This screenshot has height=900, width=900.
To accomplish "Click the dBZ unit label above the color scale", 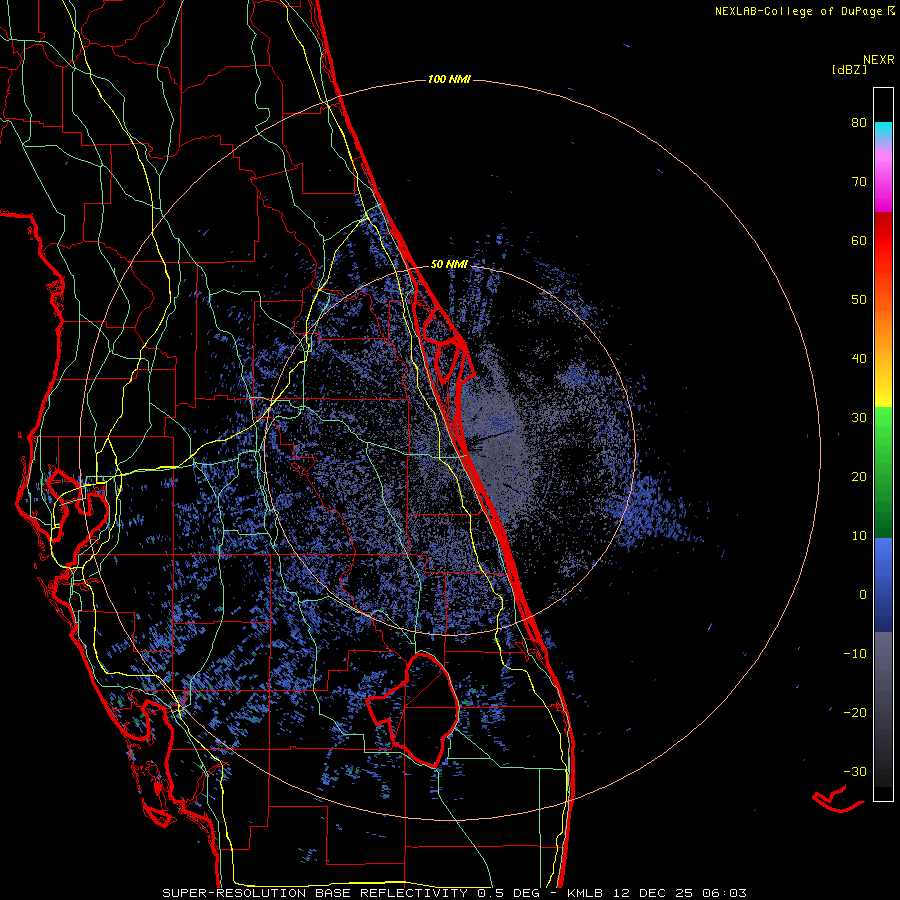I will pyautogui.click(x=849, y=69).
